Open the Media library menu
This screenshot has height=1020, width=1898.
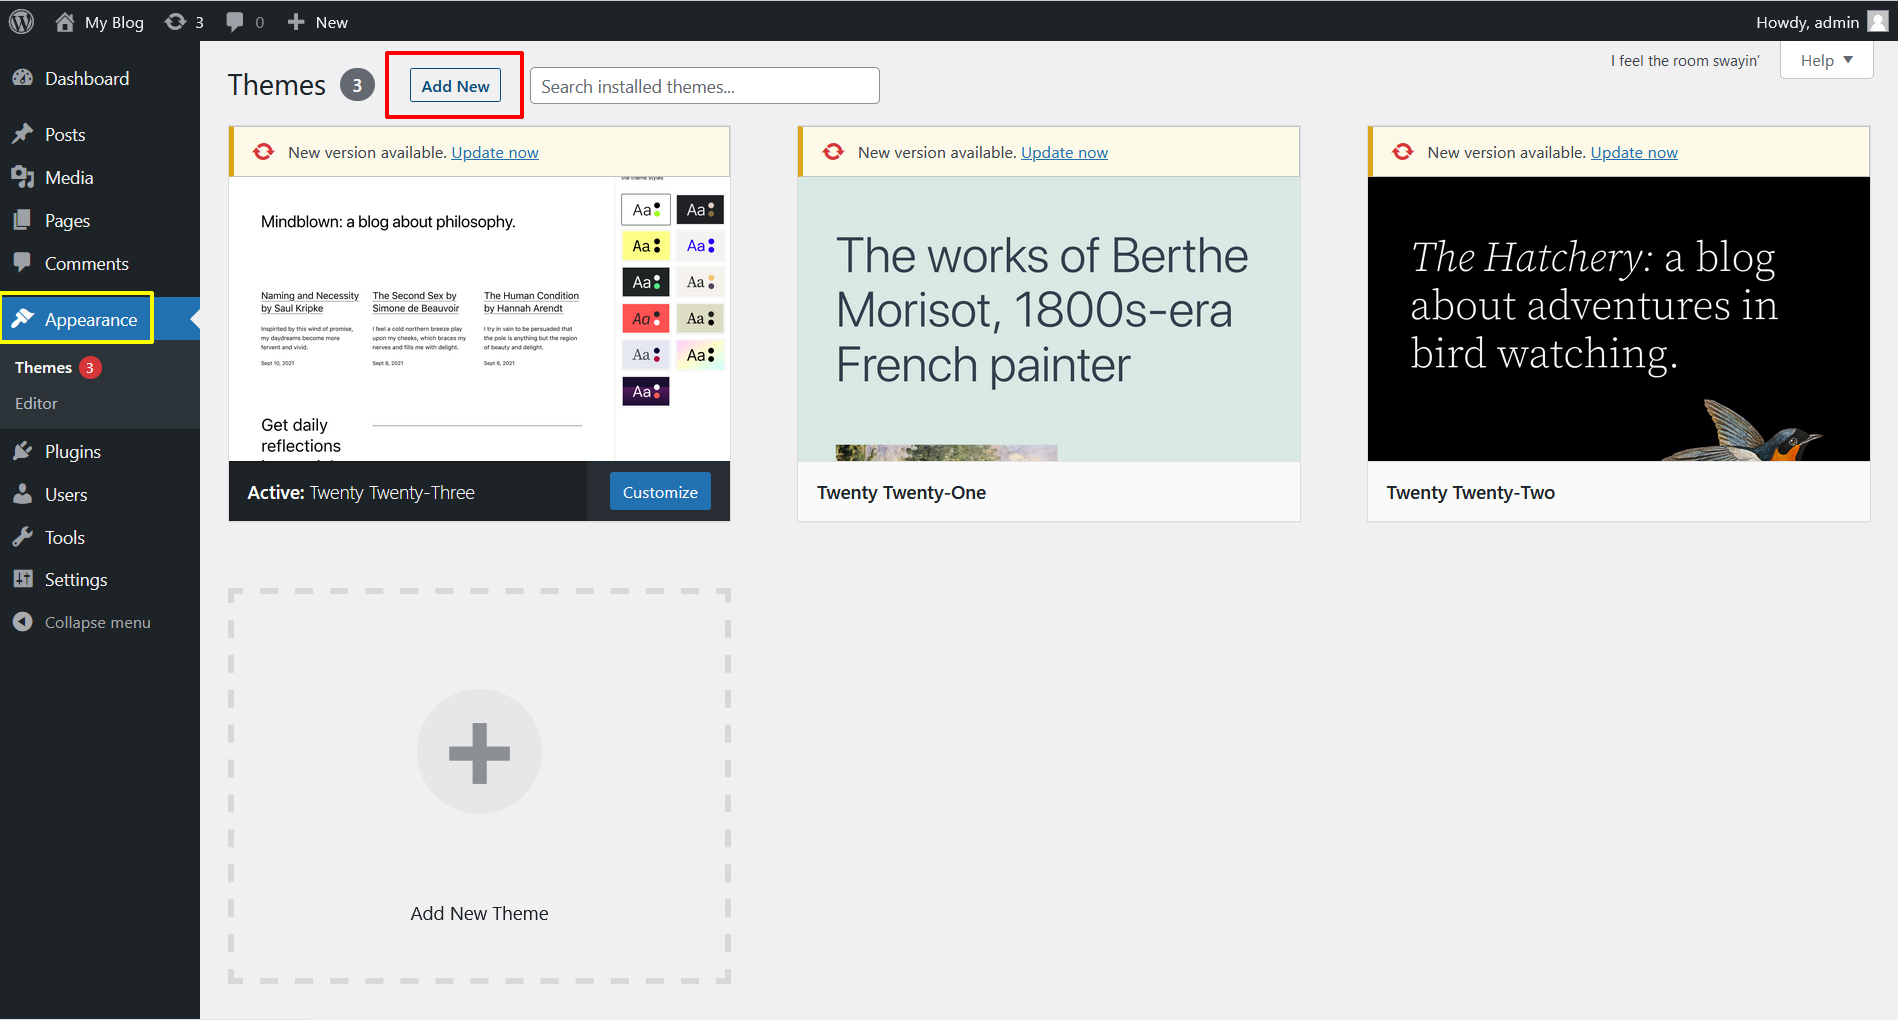click(x=68, y=178)
